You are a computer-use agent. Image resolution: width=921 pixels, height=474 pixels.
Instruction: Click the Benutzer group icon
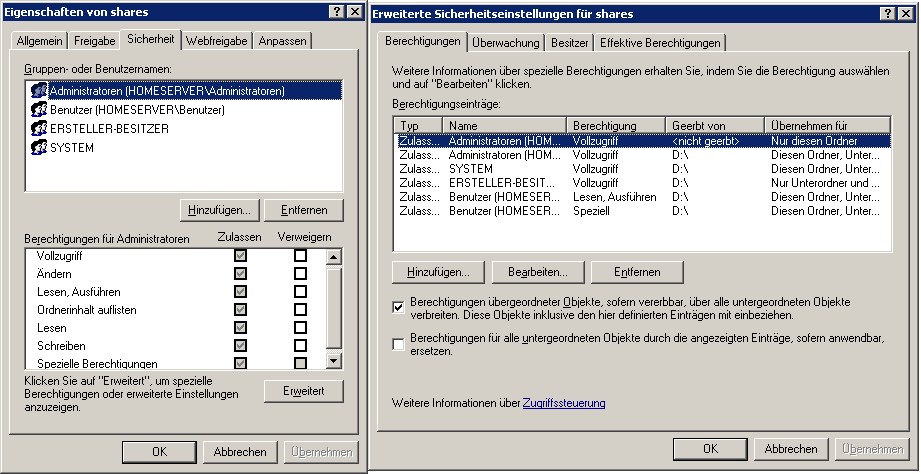click(40, 109)
